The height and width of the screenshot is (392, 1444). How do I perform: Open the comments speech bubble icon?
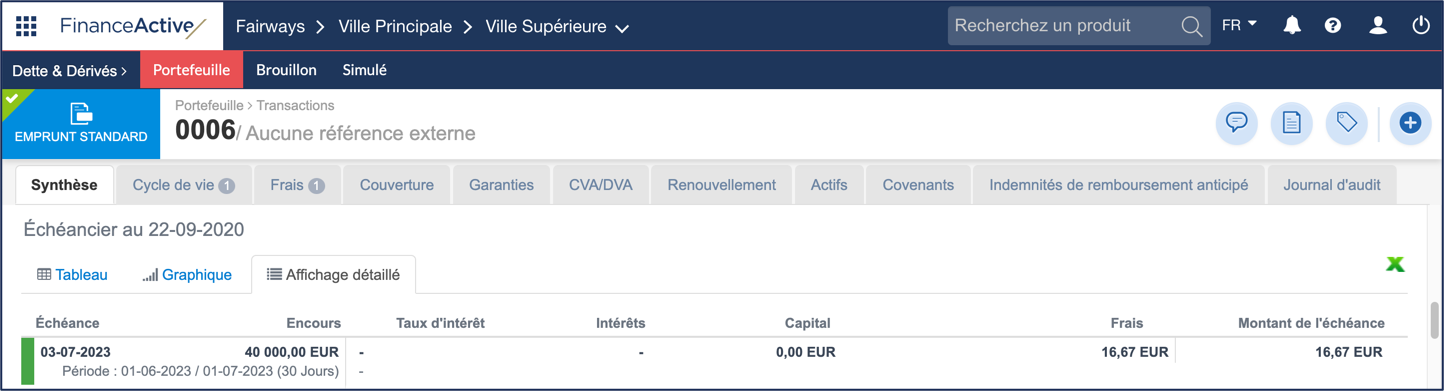pos(1236,123)
